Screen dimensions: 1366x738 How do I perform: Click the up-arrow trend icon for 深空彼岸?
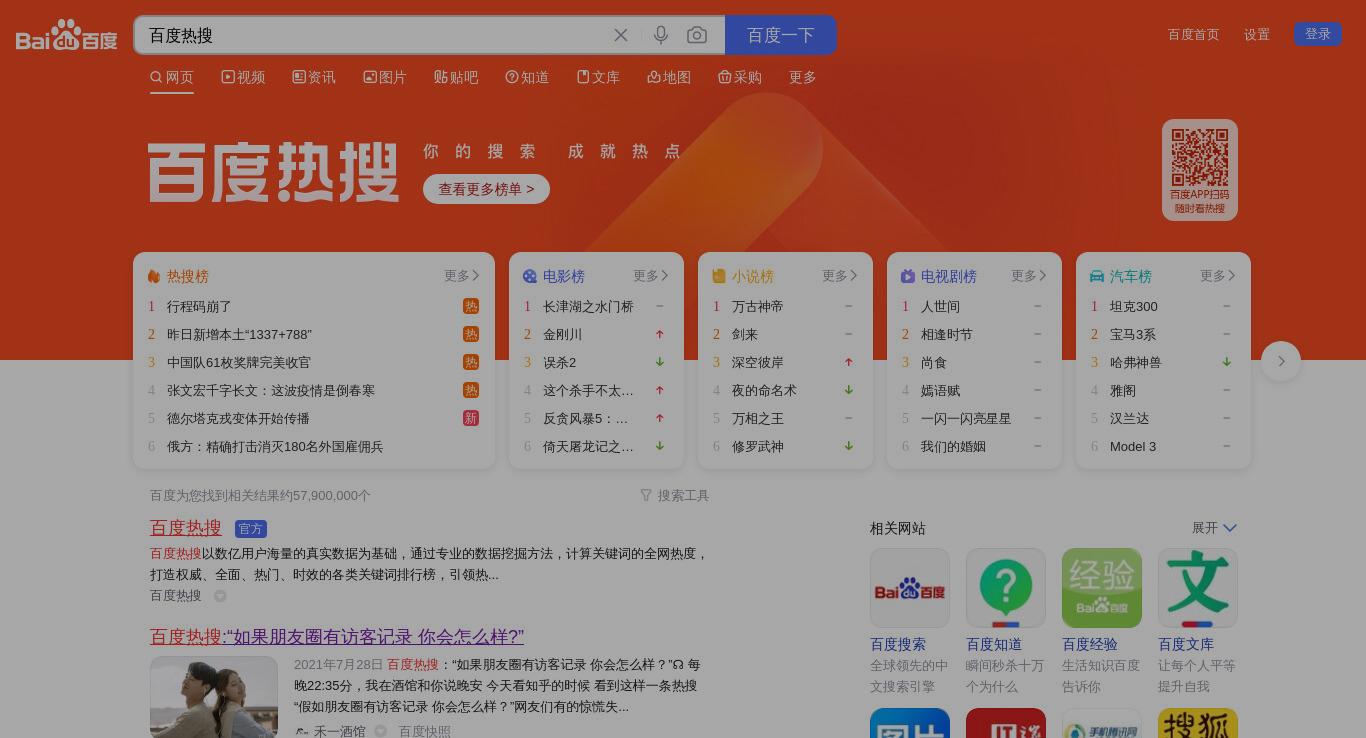click(x=849, y=362)
